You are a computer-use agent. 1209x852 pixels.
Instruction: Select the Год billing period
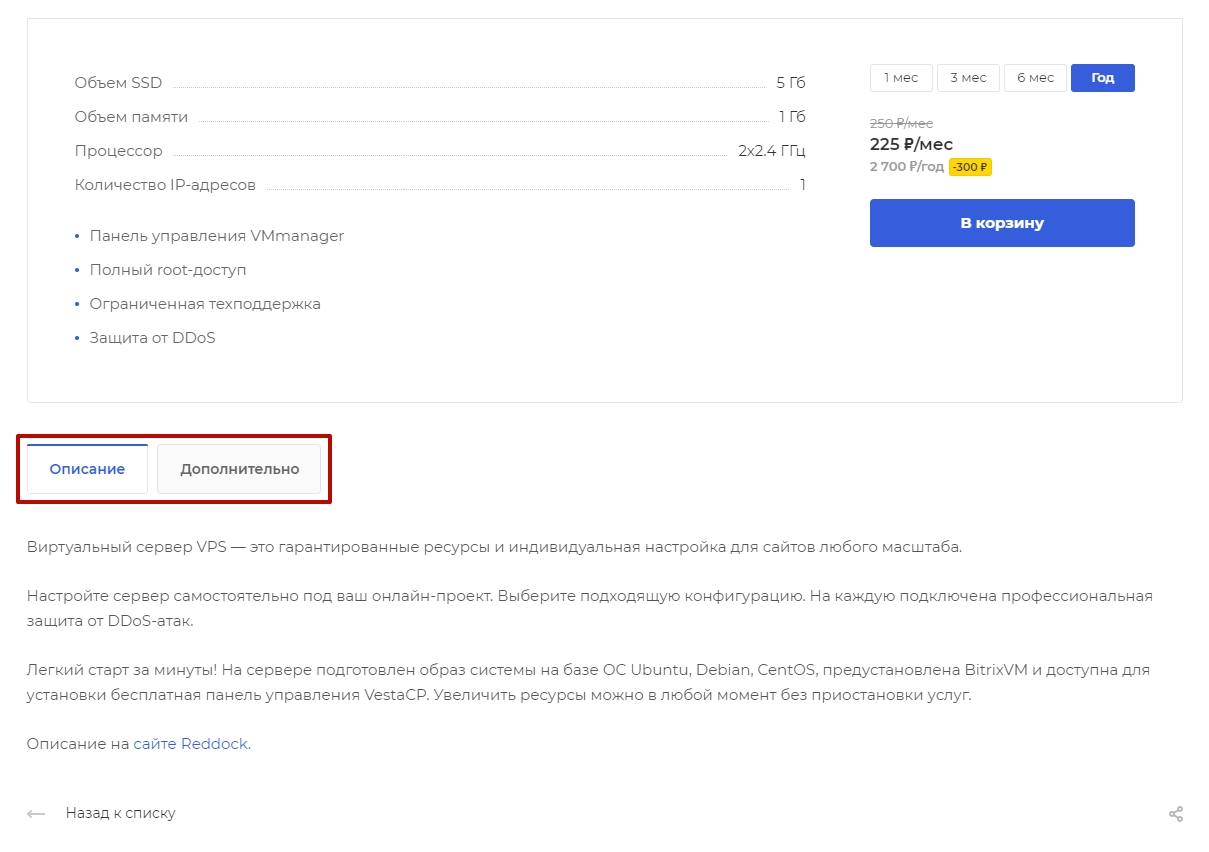pyautogui.click(x=1102, y=78)
